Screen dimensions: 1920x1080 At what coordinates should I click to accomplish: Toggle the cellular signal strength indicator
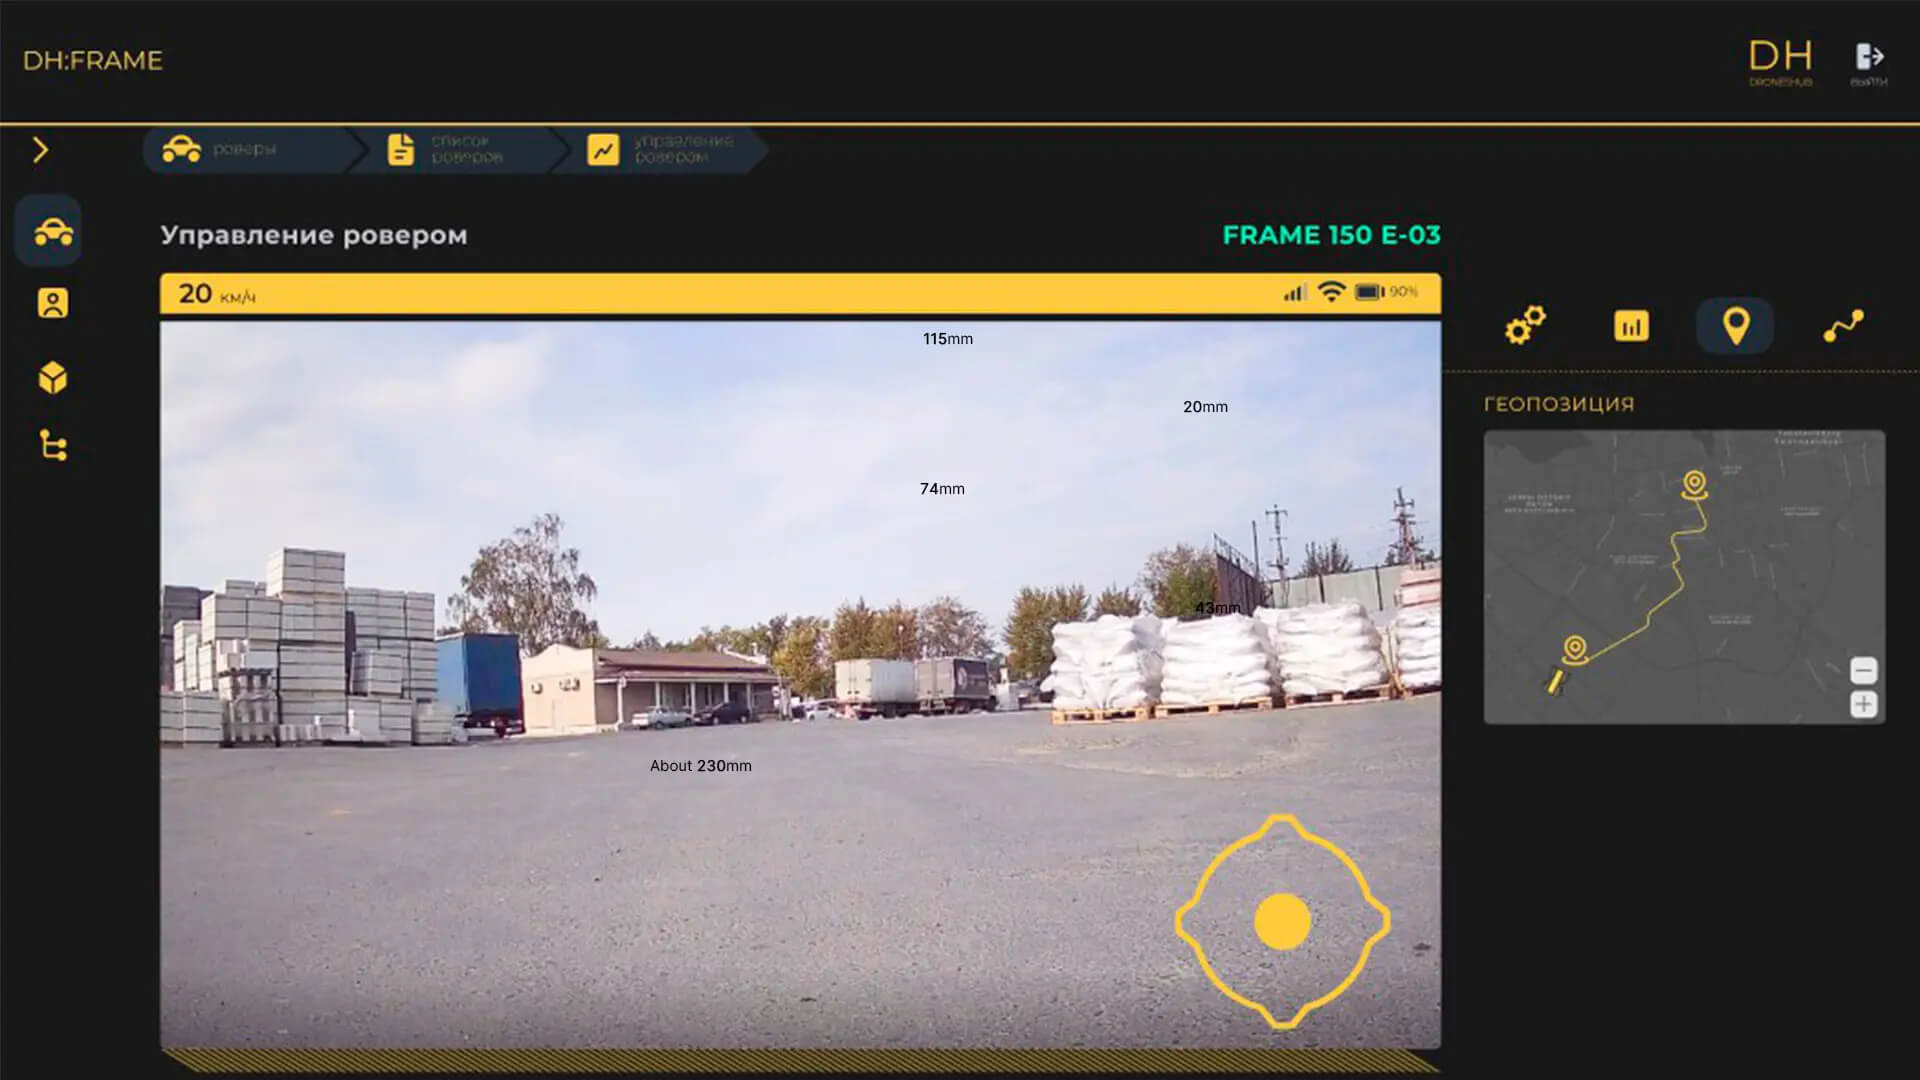1286,291
